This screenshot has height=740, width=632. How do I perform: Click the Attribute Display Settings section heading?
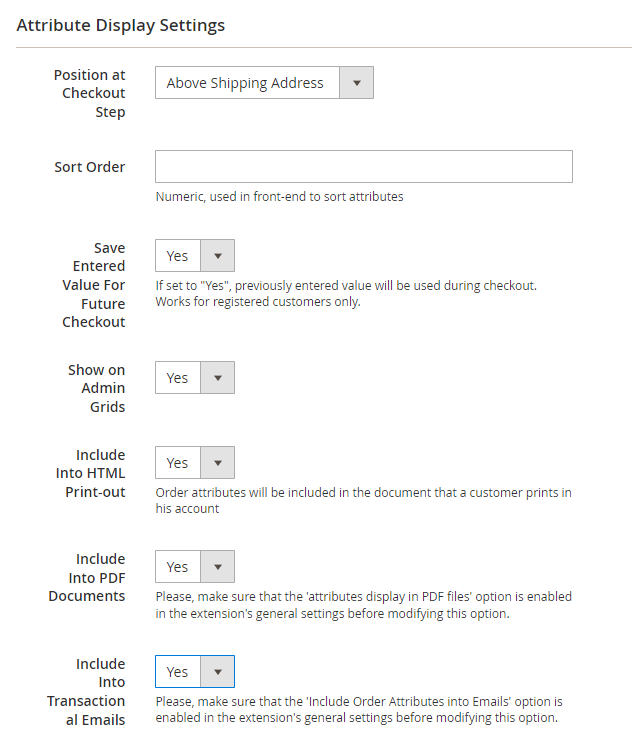pyautogui.click(x=121, y=25)
